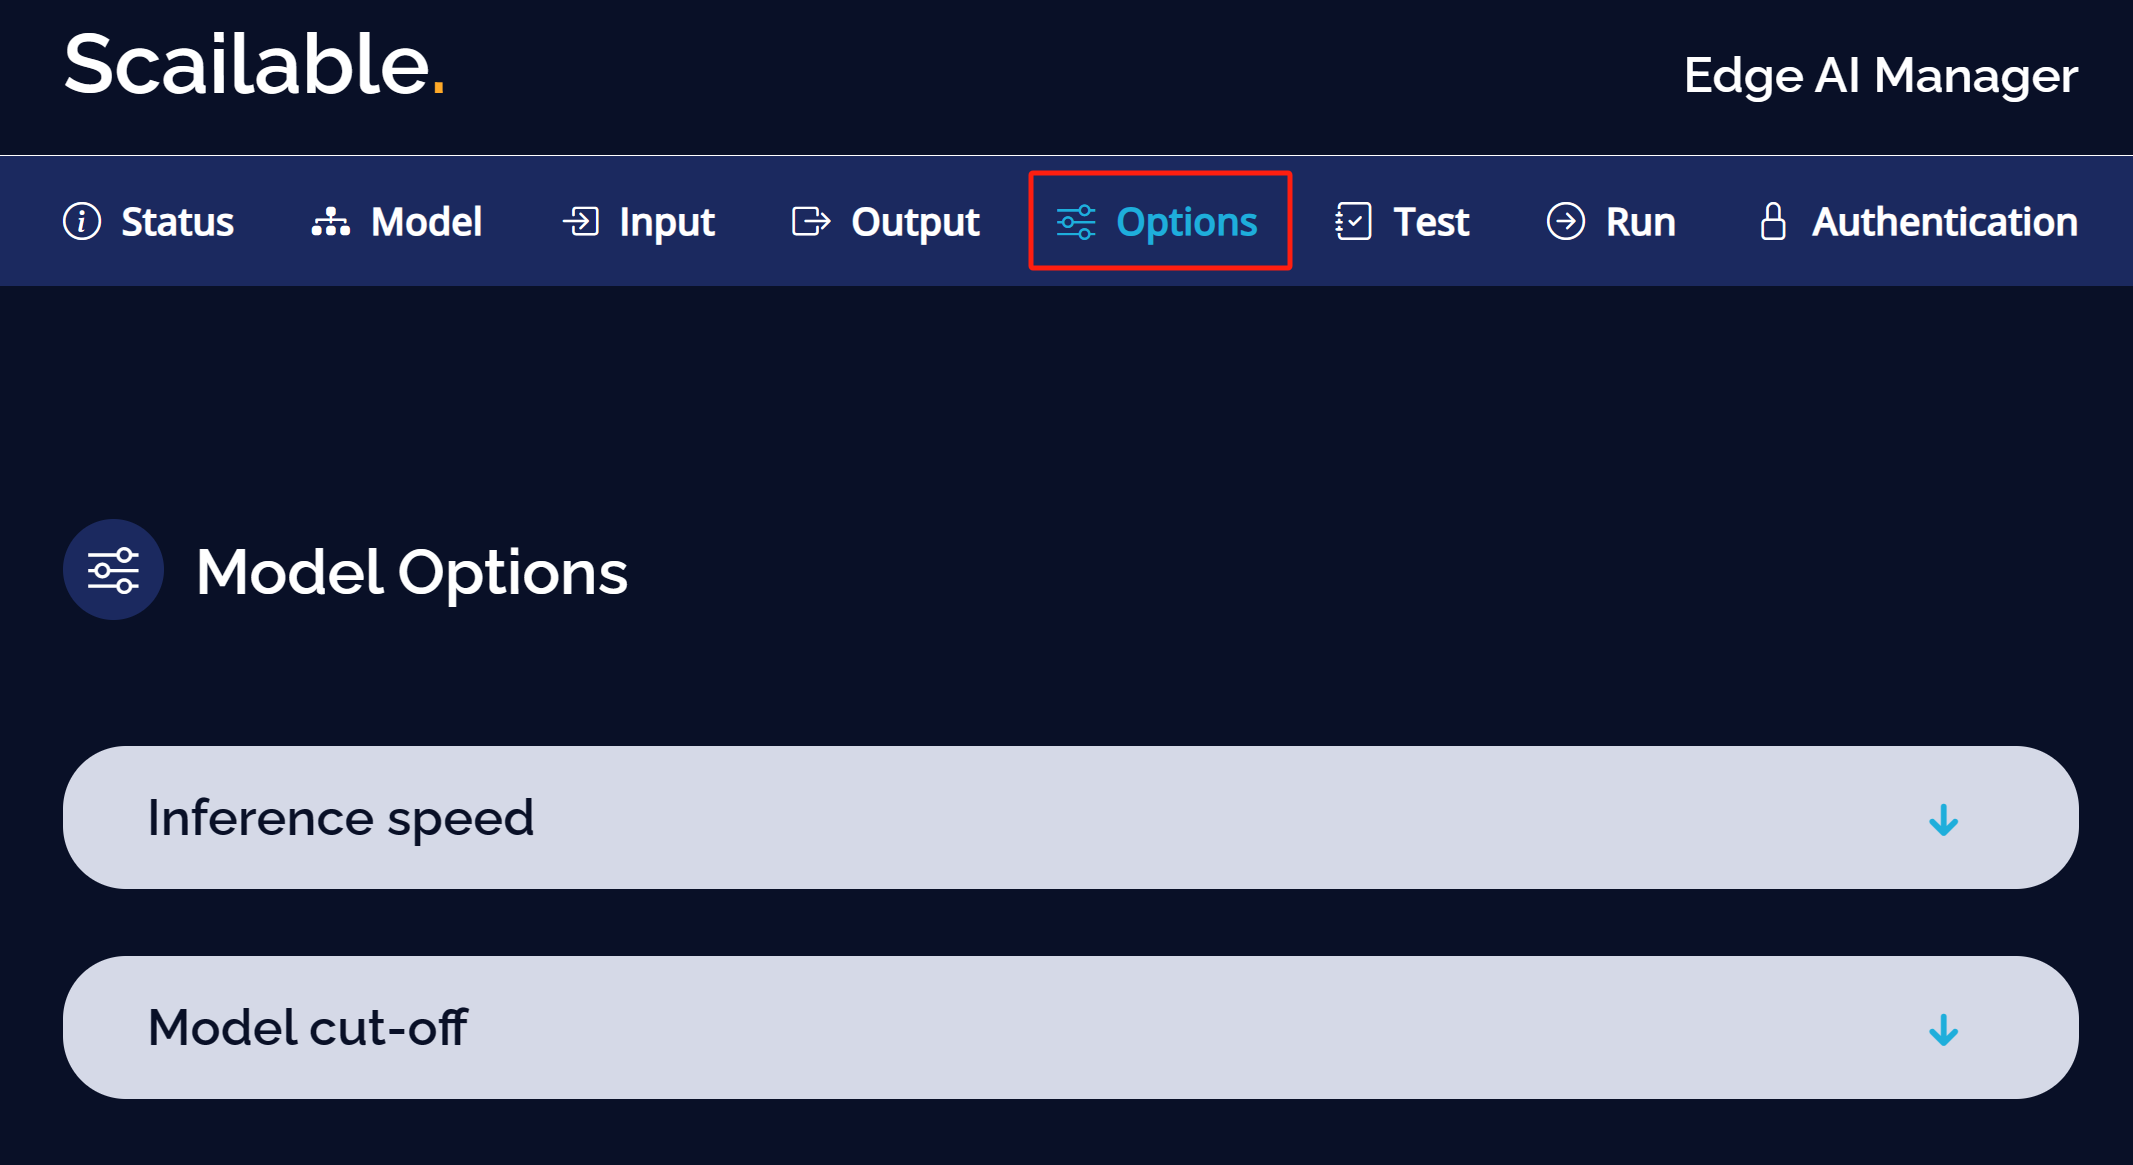The image size is (2133, 1165).
Task: Expand the Inference speed section arrow
Action: click(x=1943, y=820)
